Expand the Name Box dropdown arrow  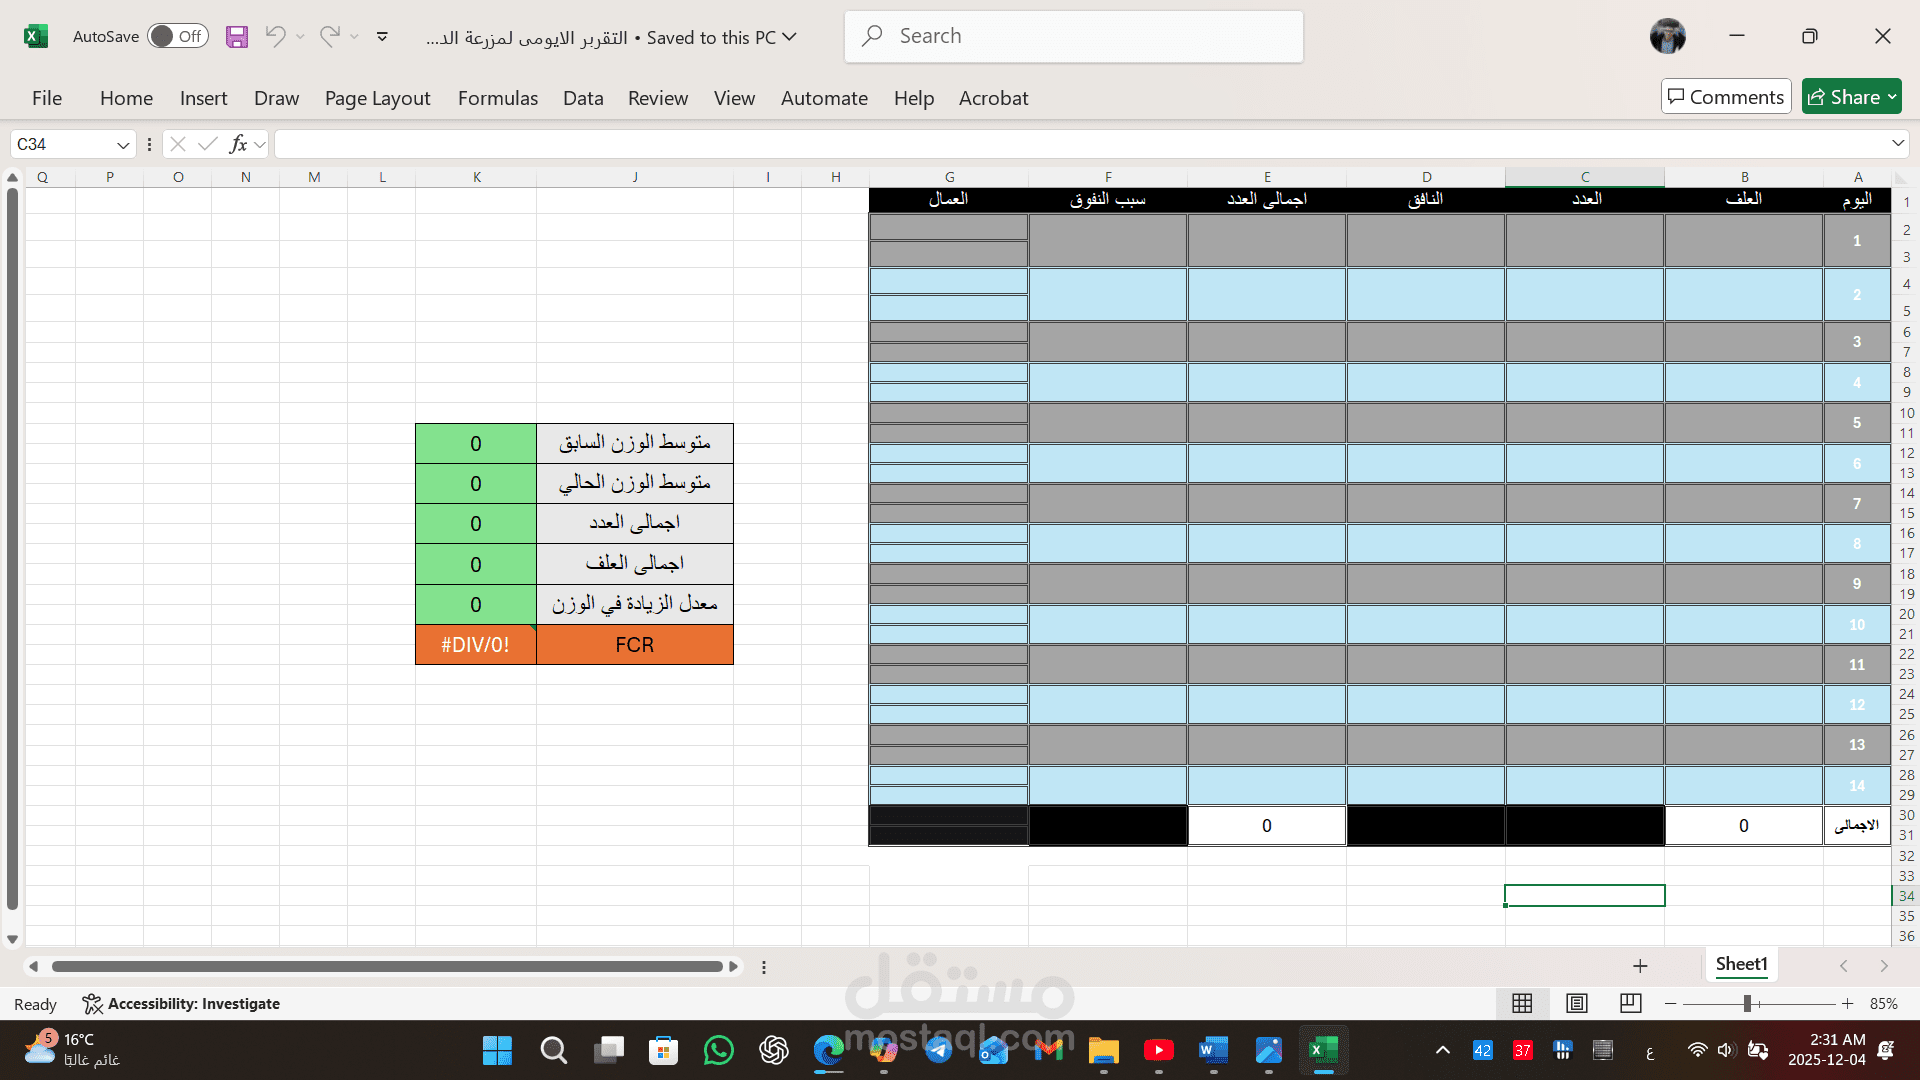point(123,144)
